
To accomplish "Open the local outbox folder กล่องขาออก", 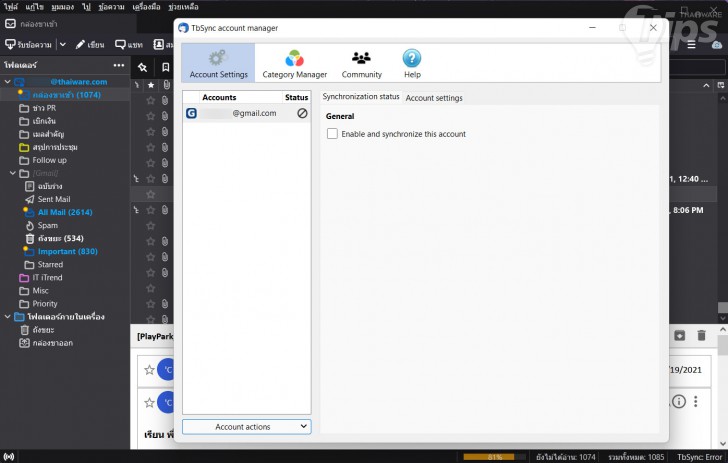I will pos(52,343).
